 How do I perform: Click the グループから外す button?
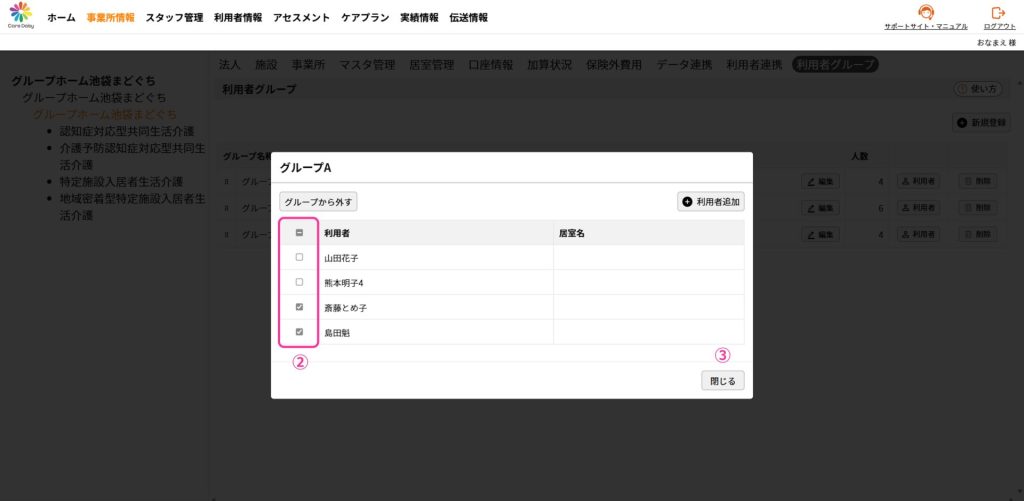click(318, 201)
